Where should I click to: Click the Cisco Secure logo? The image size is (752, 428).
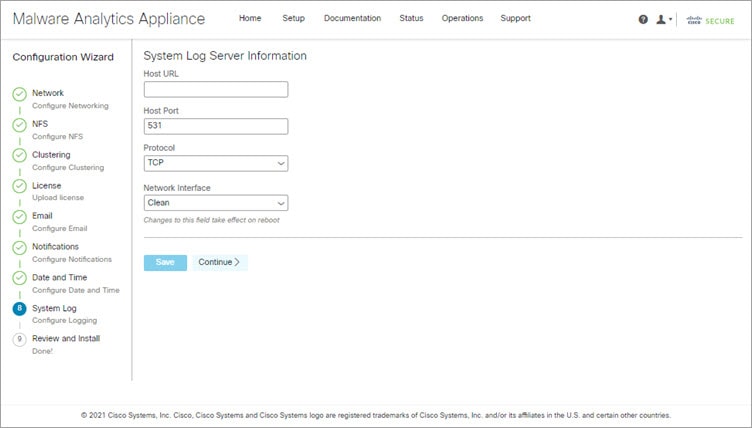click(x=710, y=21)
